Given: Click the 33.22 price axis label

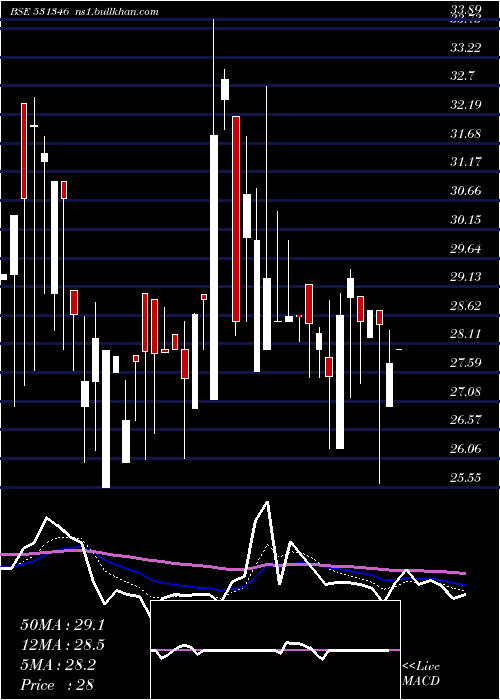Looking at the screenshot, I should coord(466,48).
